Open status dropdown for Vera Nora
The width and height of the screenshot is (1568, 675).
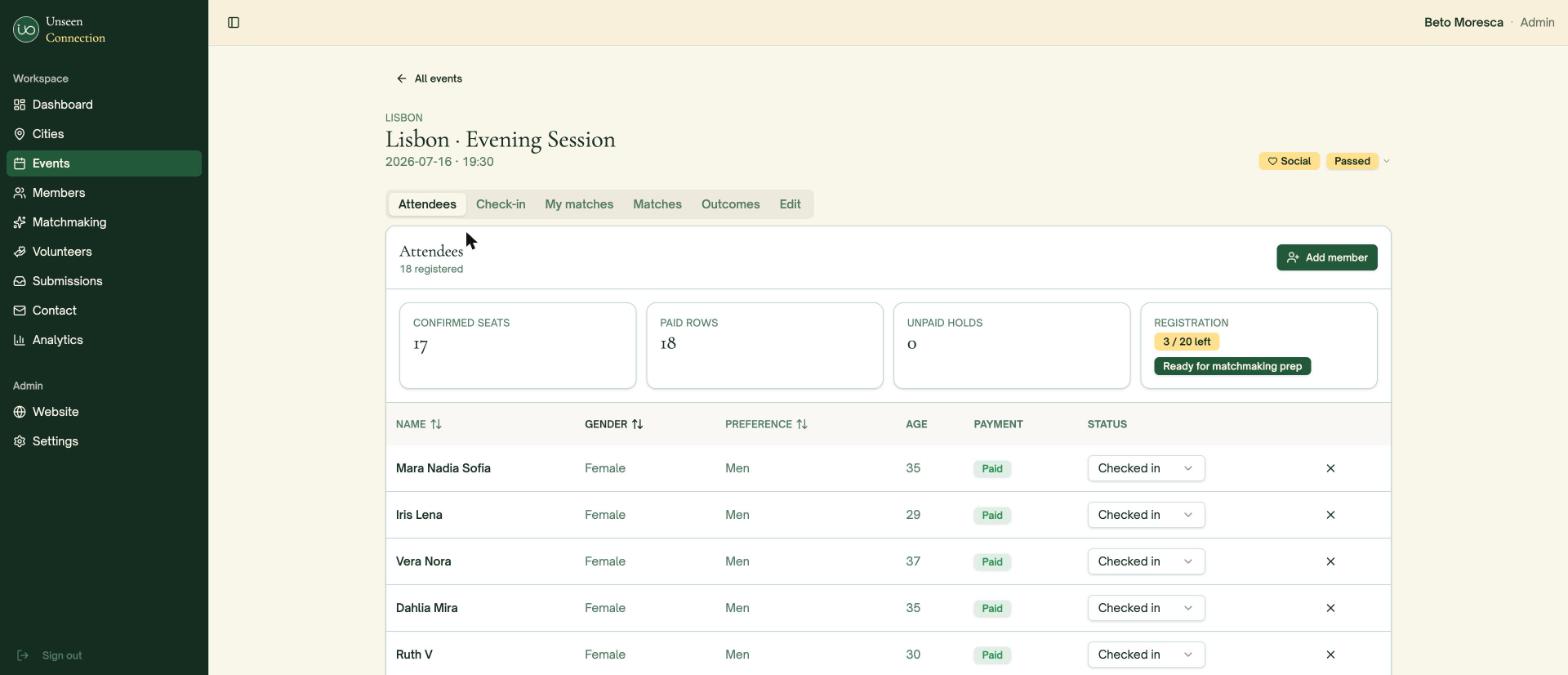coord(1146,561)
